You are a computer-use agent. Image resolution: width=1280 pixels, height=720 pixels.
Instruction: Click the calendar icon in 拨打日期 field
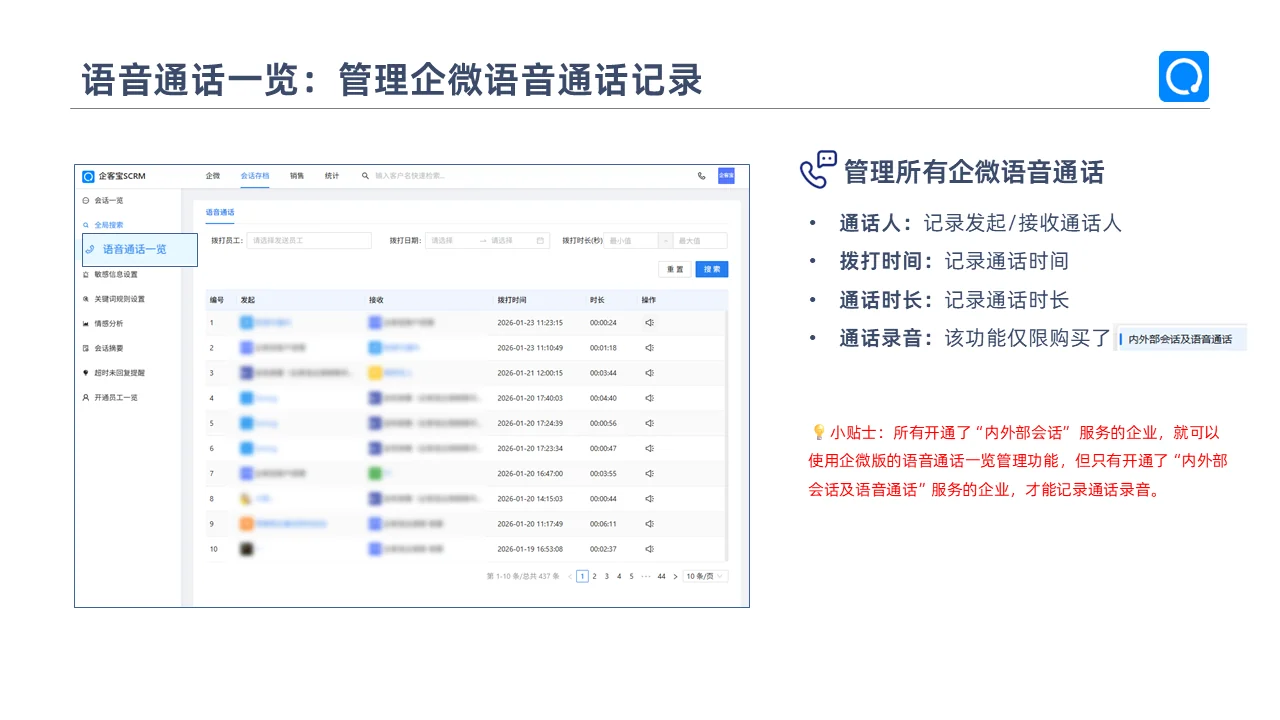click(540, 241)
